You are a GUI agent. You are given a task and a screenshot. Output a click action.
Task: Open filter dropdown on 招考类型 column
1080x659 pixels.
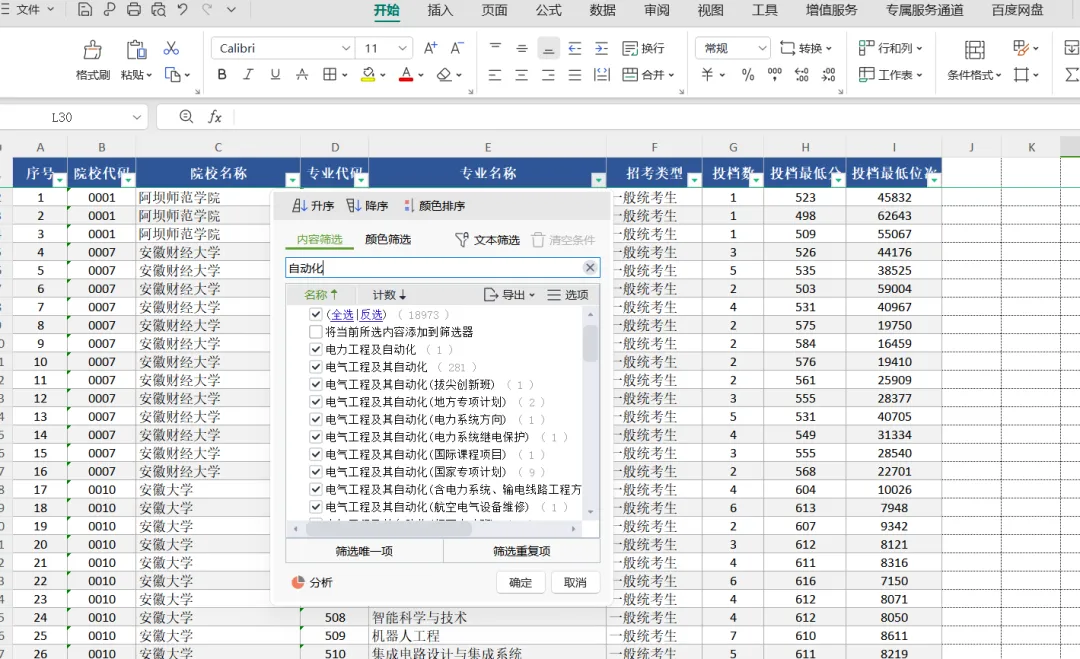pyautogui.click(x=694, y=180)
